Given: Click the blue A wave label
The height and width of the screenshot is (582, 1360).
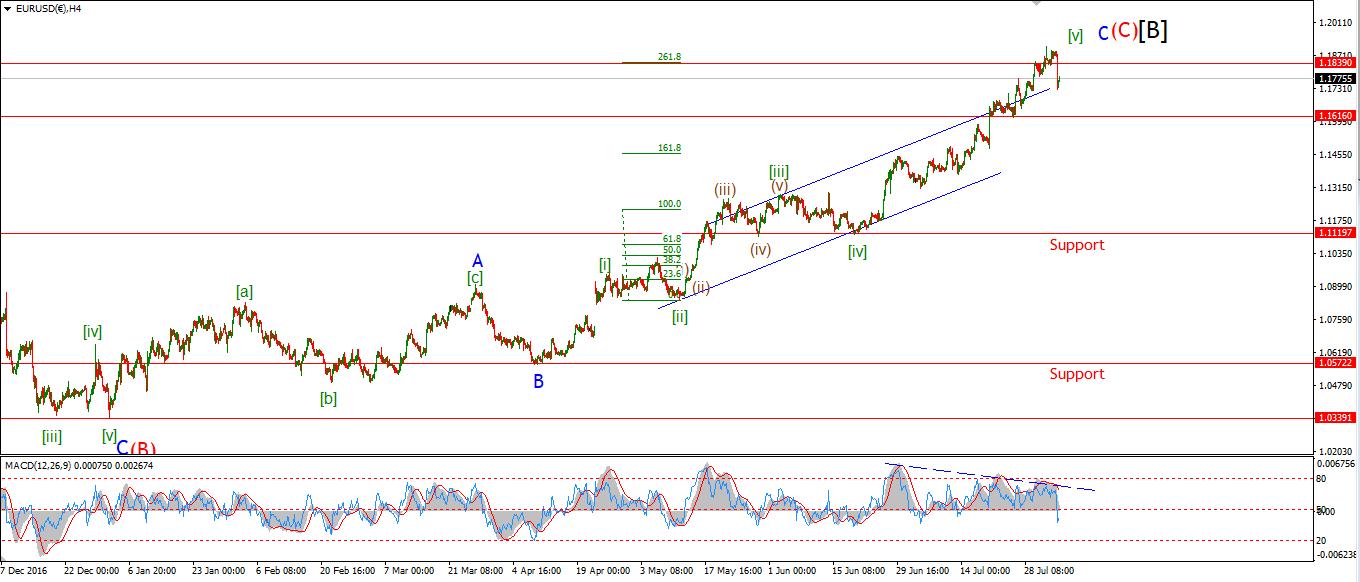Looking at the screenshot, I should coord(478,260).
